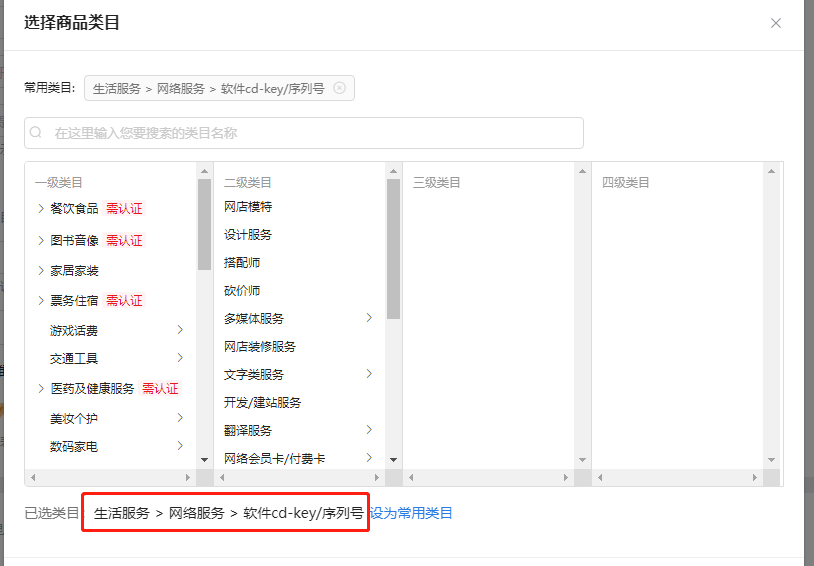The height and width of the screenshot is (566, 814).
Task: Select 网店模特 in the 二级类目 list
Action: click(x=248, y=207)
